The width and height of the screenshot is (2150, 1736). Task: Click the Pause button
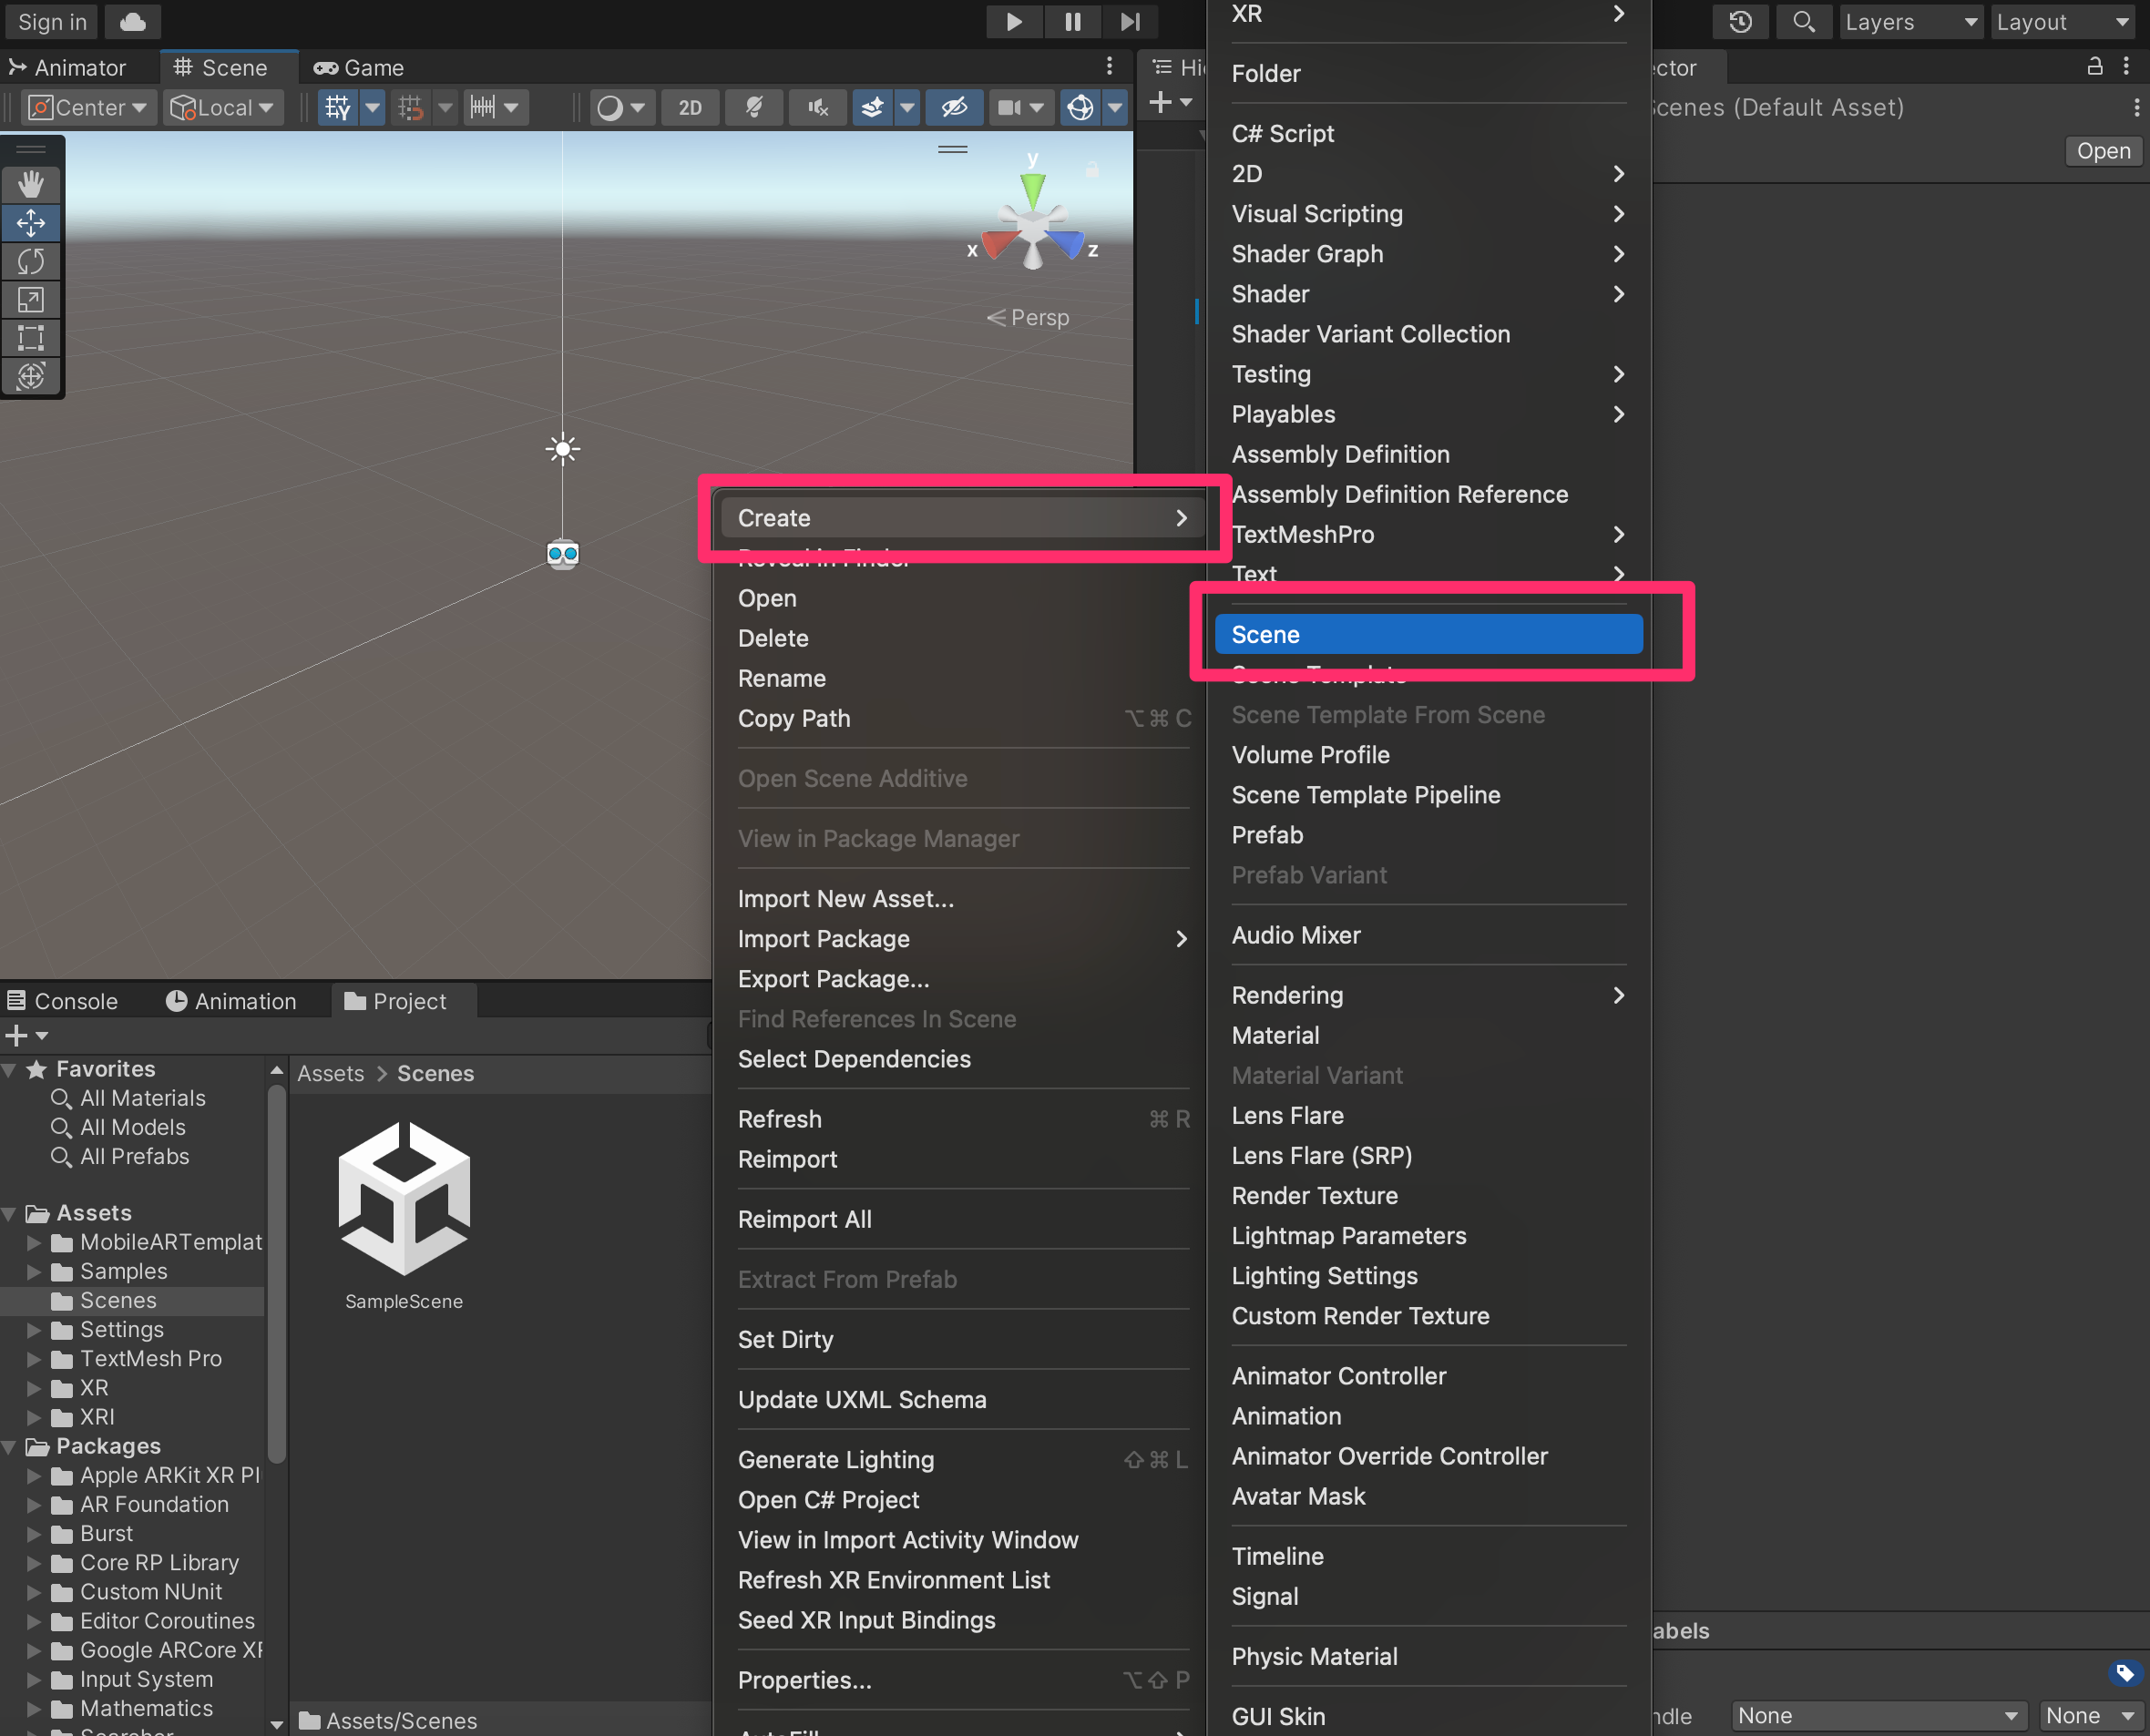1072,22
